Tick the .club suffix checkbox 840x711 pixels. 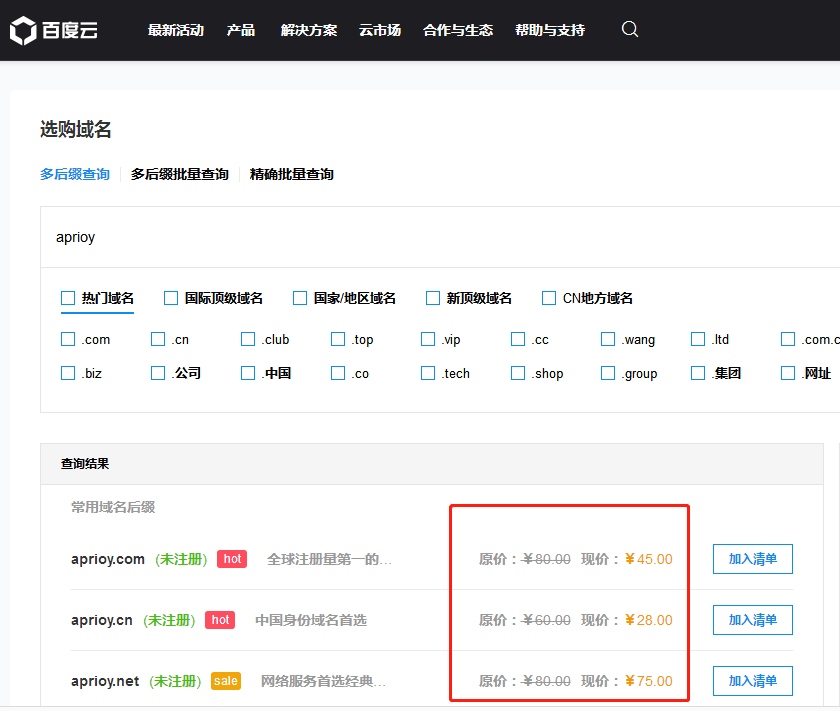pos(248,339)
